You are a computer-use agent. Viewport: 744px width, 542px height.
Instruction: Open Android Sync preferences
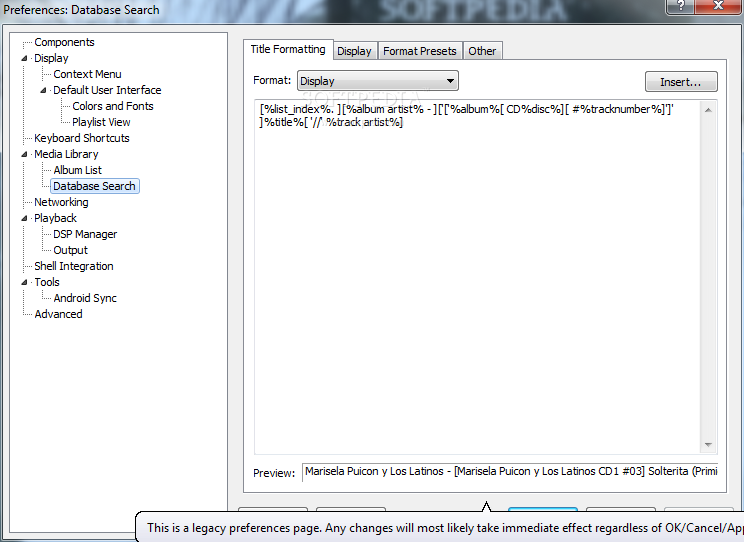85,298
